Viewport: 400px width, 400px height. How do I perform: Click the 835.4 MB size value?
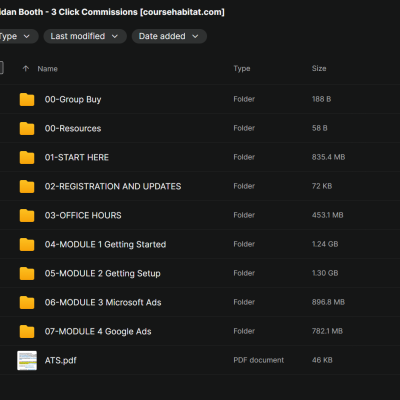pyautogui.click(x=328, y=157)
